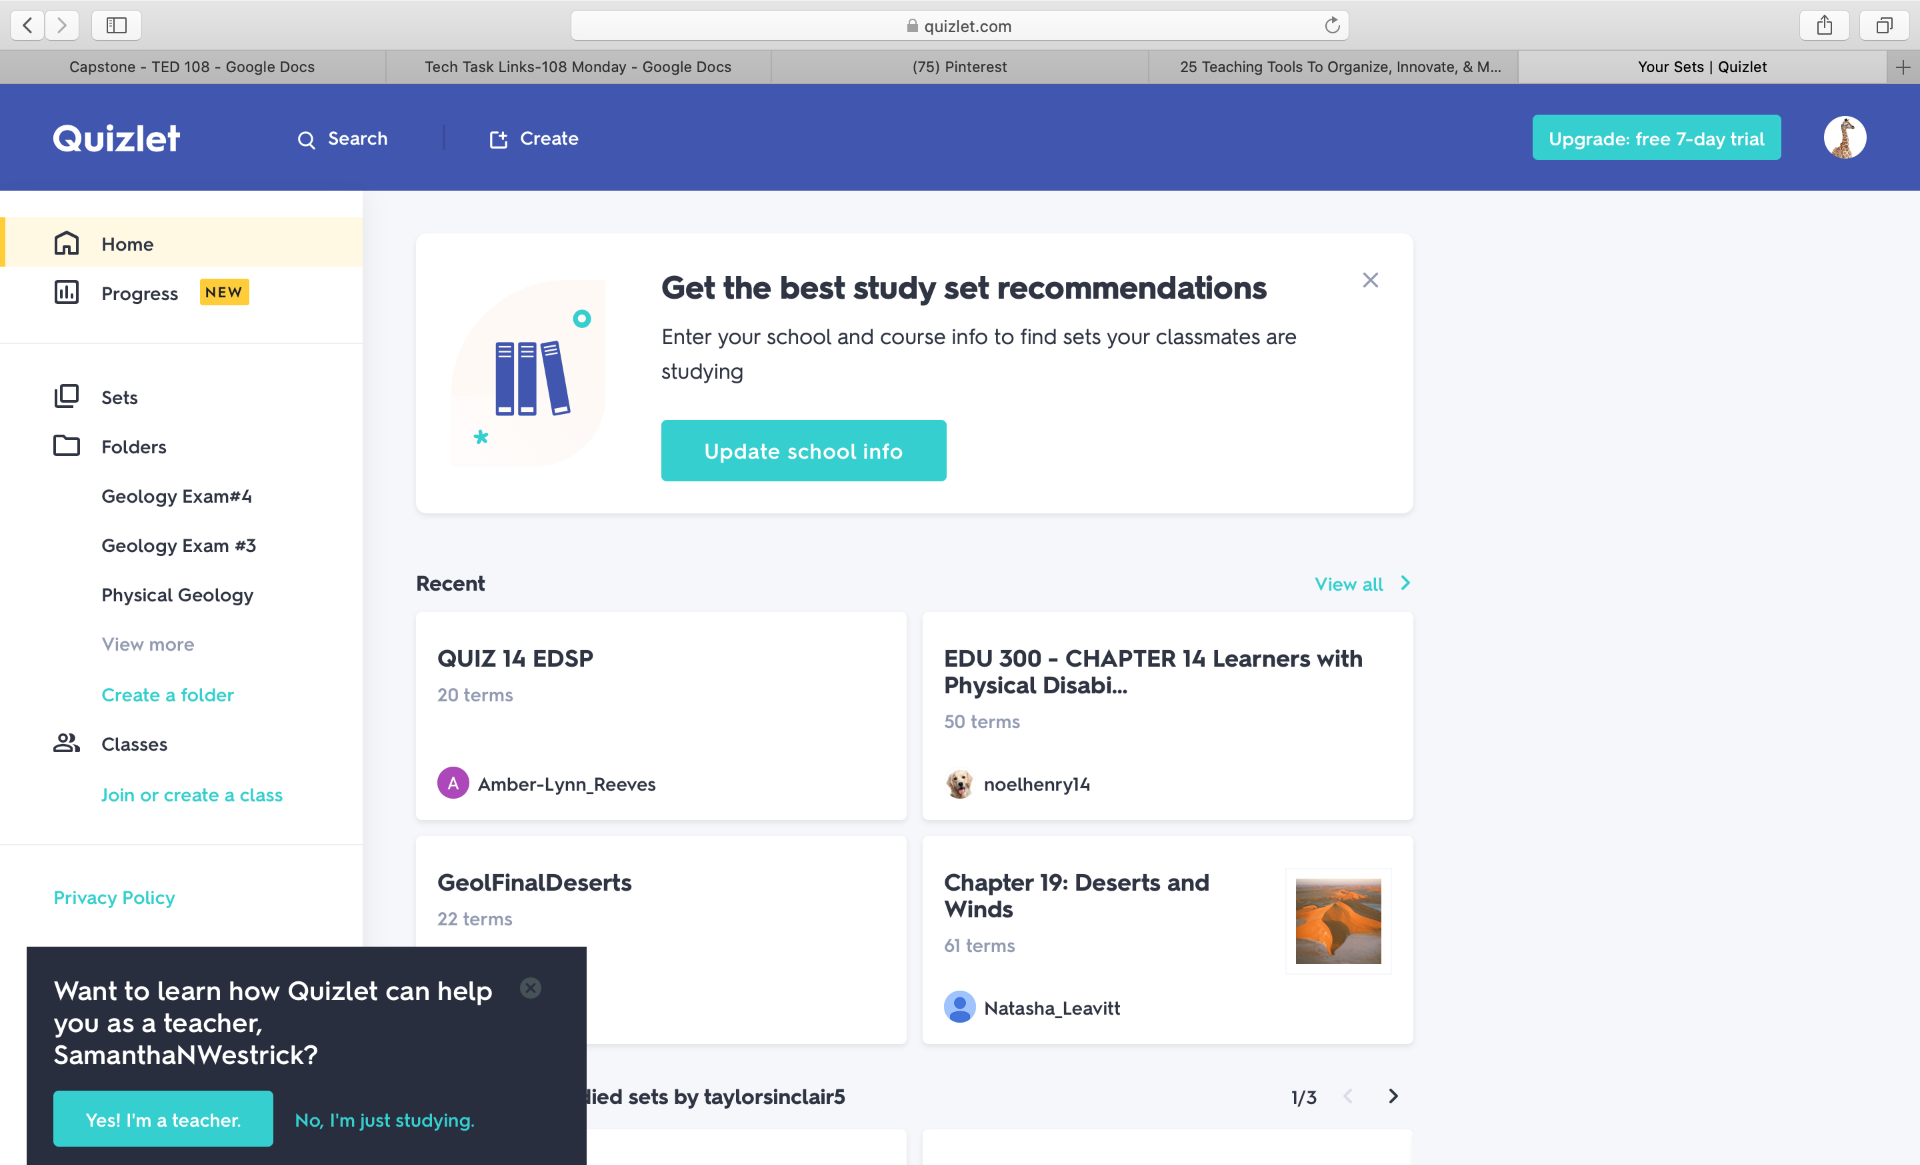
Task: Close the teacher help popup
Action: (x=531, y=988)
